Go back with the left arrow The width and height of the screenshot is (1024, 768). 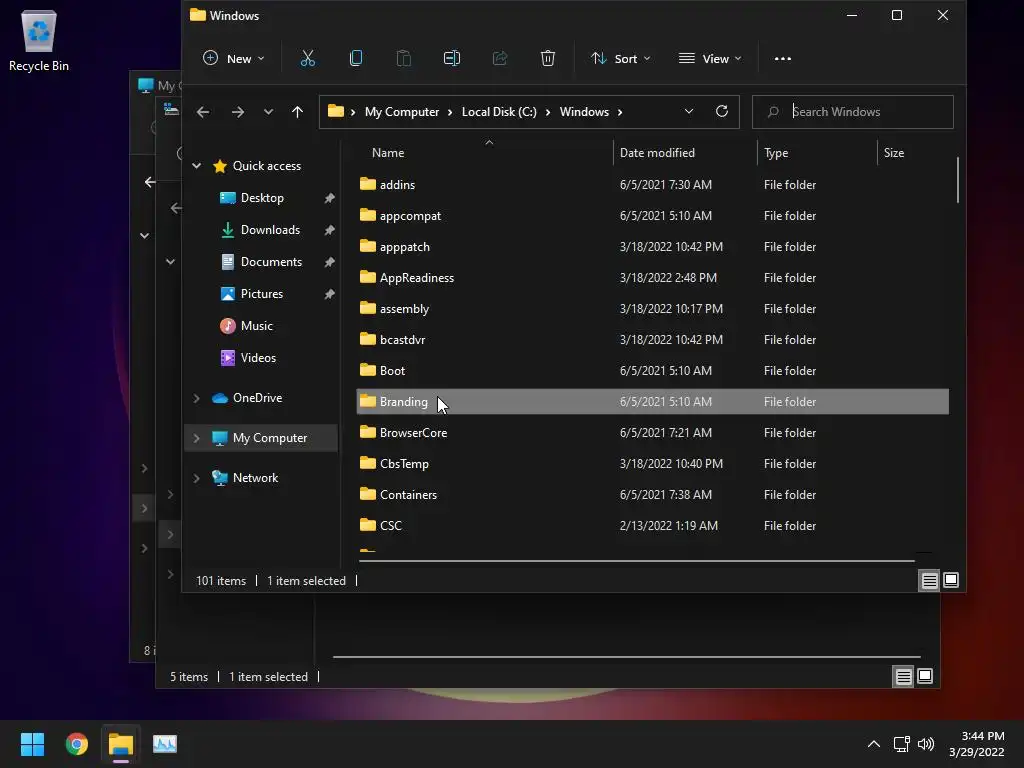point(203,112)
